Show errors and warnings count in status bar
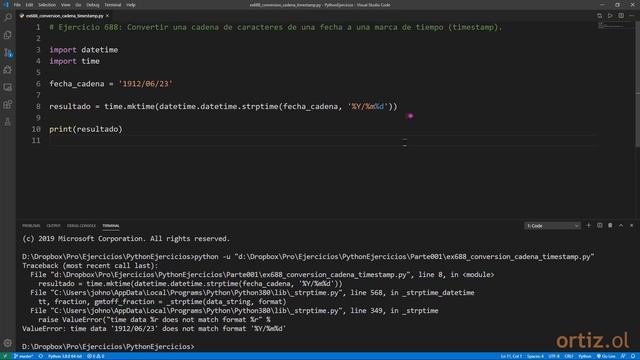The image size is (640, 360). tap(96, 356)
